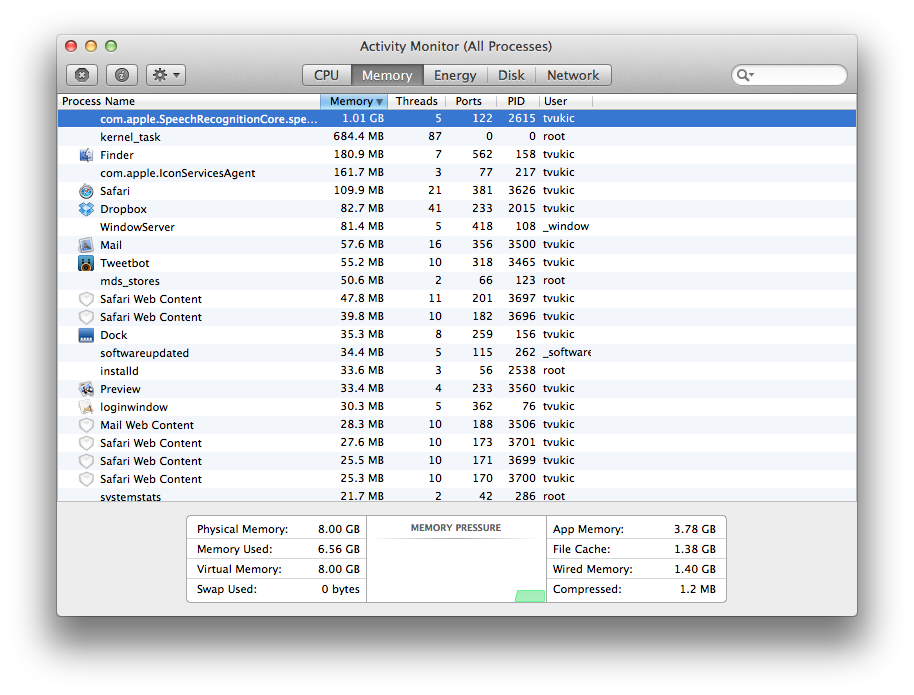Open the gear action menu

click(166, 75)
